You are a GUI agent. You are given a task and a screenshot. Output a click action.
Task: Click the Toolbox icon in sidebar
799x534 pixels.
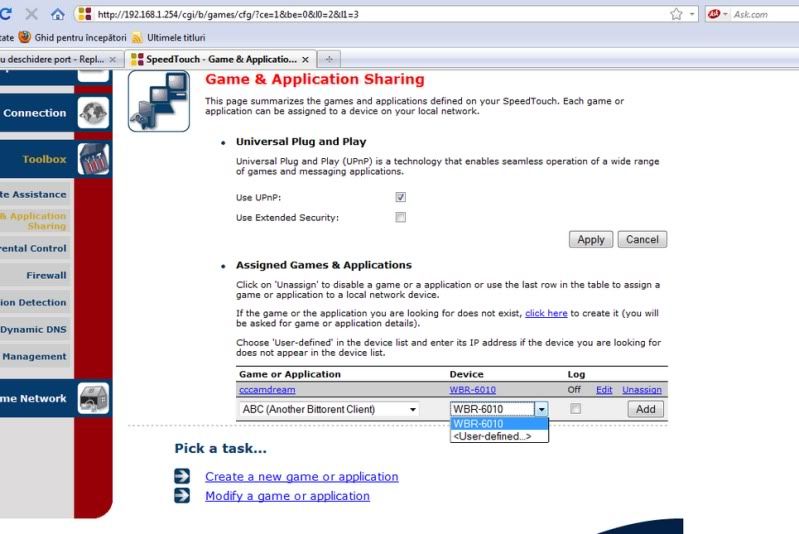point(93,159)
